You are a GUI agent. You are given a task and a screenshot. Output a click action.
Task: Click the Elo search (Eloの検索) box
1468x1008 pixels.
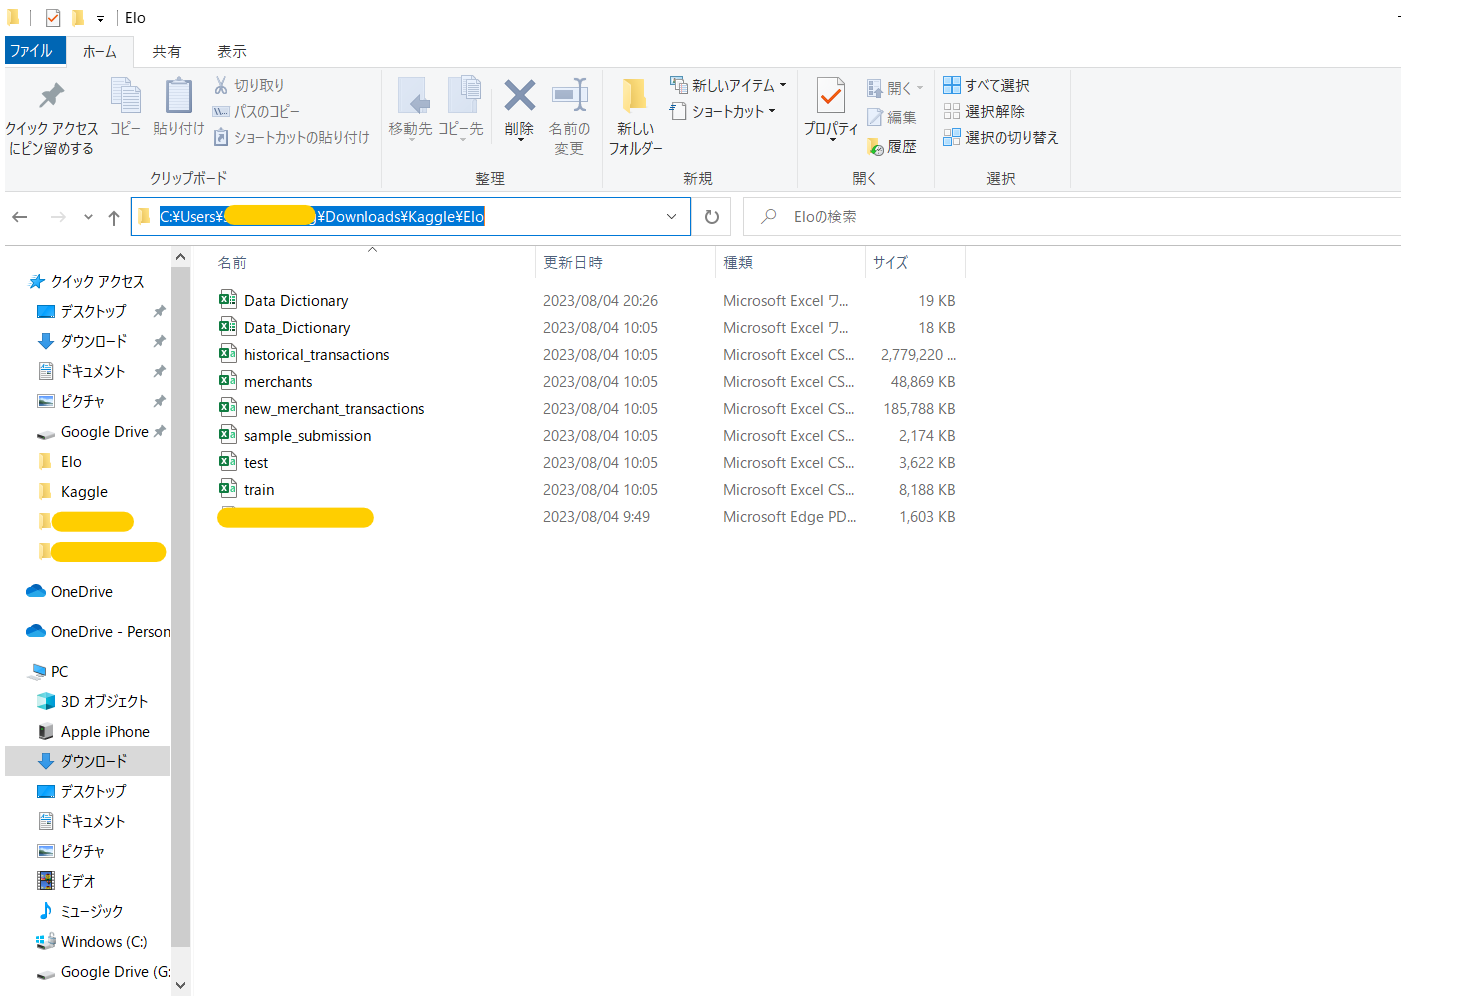[1070, 217]
